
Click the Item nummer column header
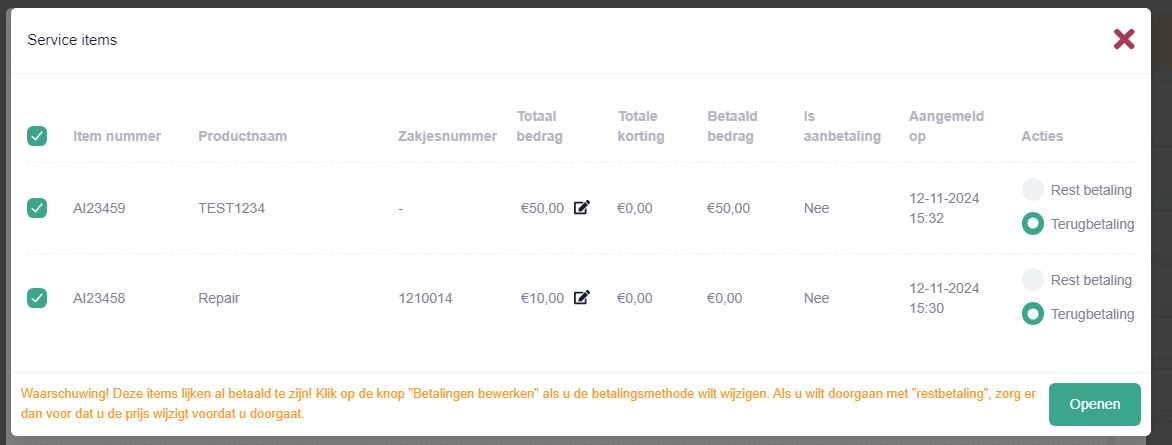(117, 137)
